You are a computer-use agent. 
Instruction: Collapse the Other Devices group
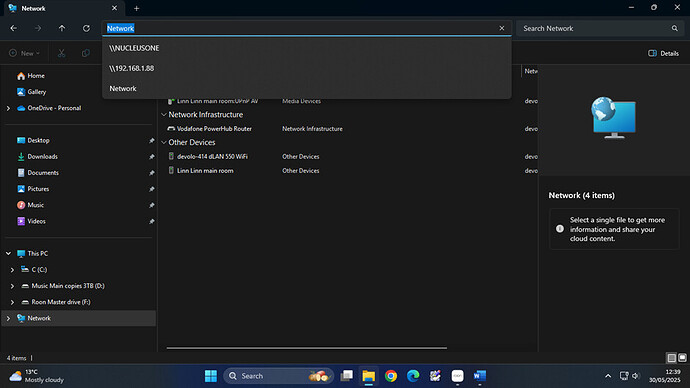pos(164,143)
